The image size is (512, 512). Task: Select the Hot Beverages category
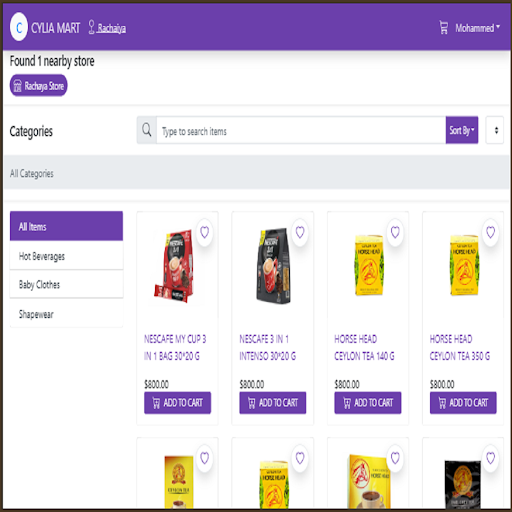[66, 256]
